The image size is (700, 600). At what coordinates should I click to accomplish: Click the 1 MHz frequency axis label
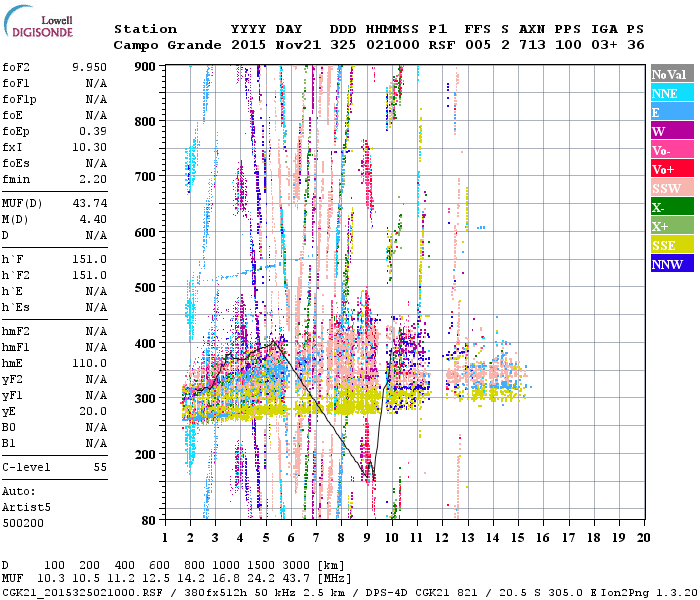pyautogui.click(x=165, y=538)
